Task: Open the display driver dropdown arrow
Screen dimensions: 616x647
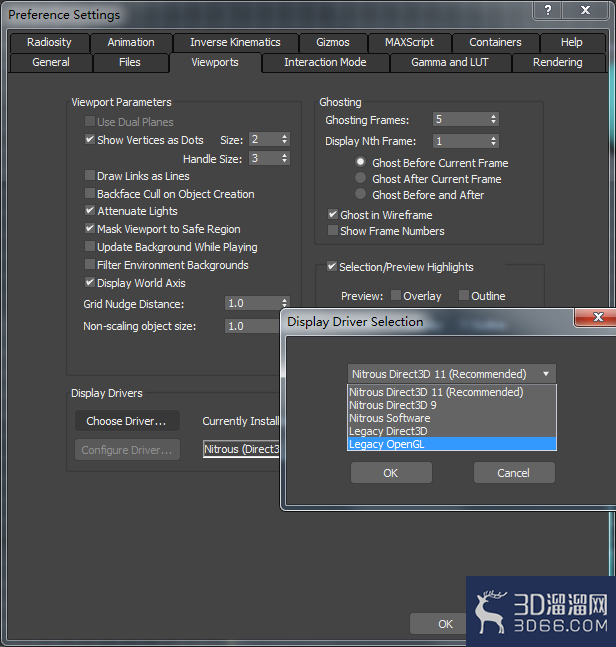Action: (x=546, y=374)
